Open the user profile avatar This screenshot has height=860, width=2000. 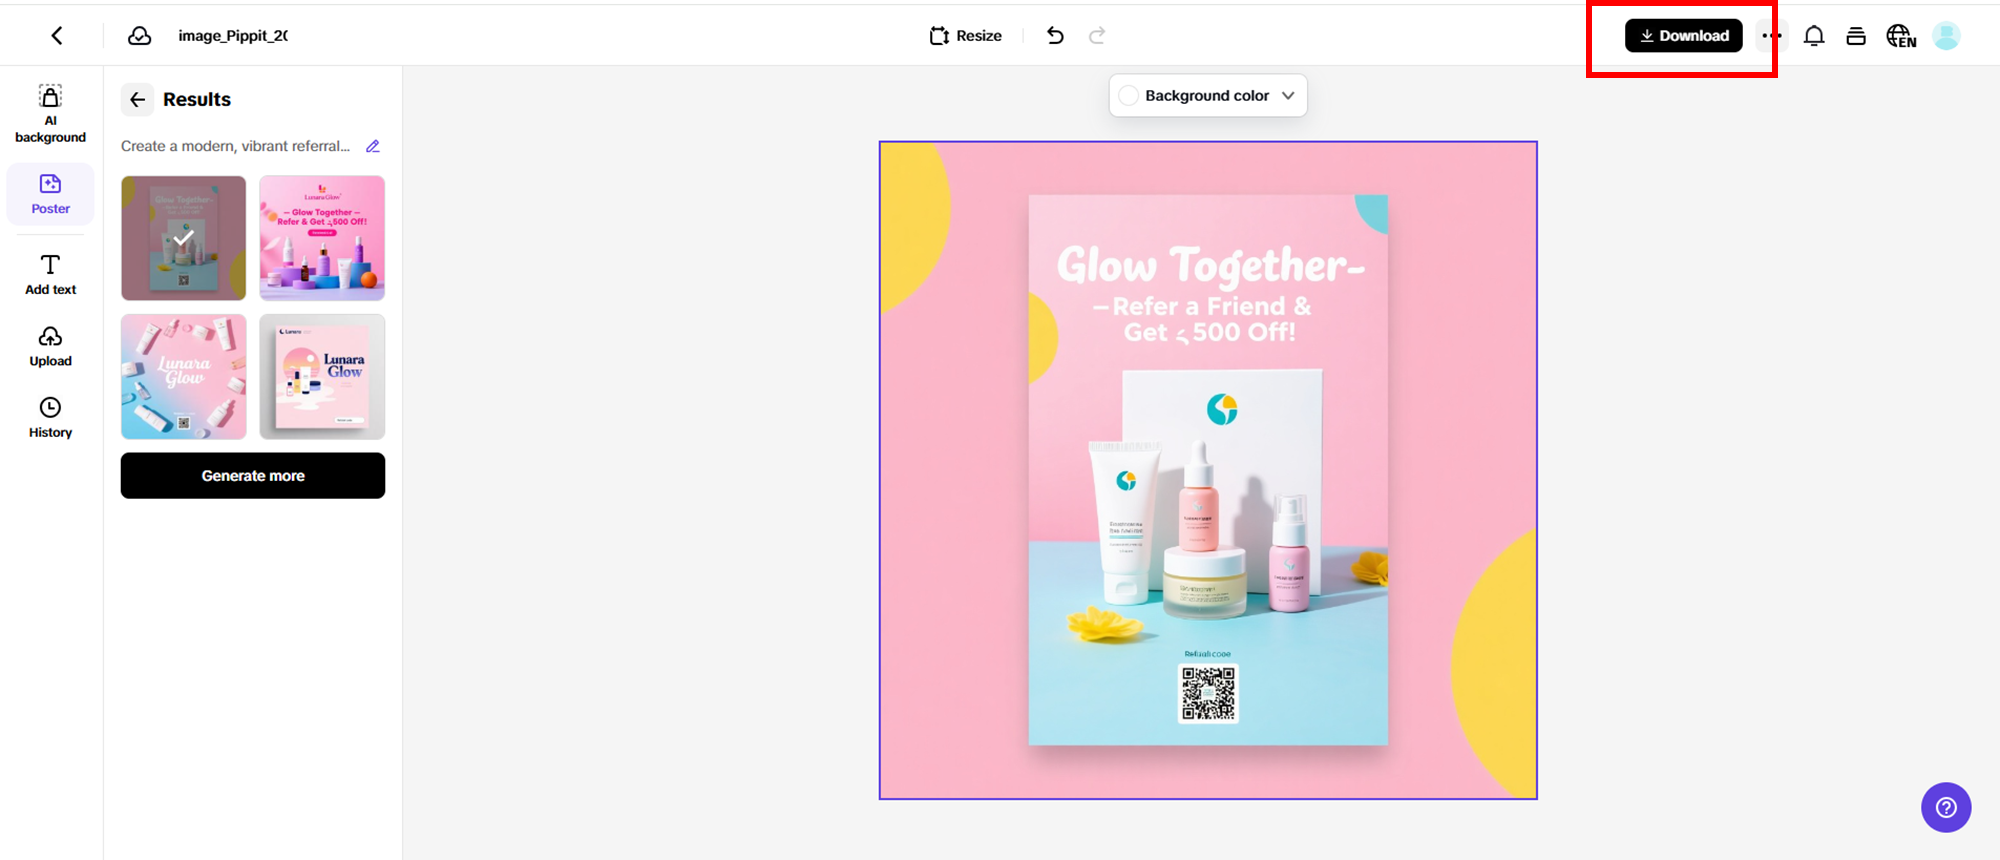click(x=1946, y=36)
